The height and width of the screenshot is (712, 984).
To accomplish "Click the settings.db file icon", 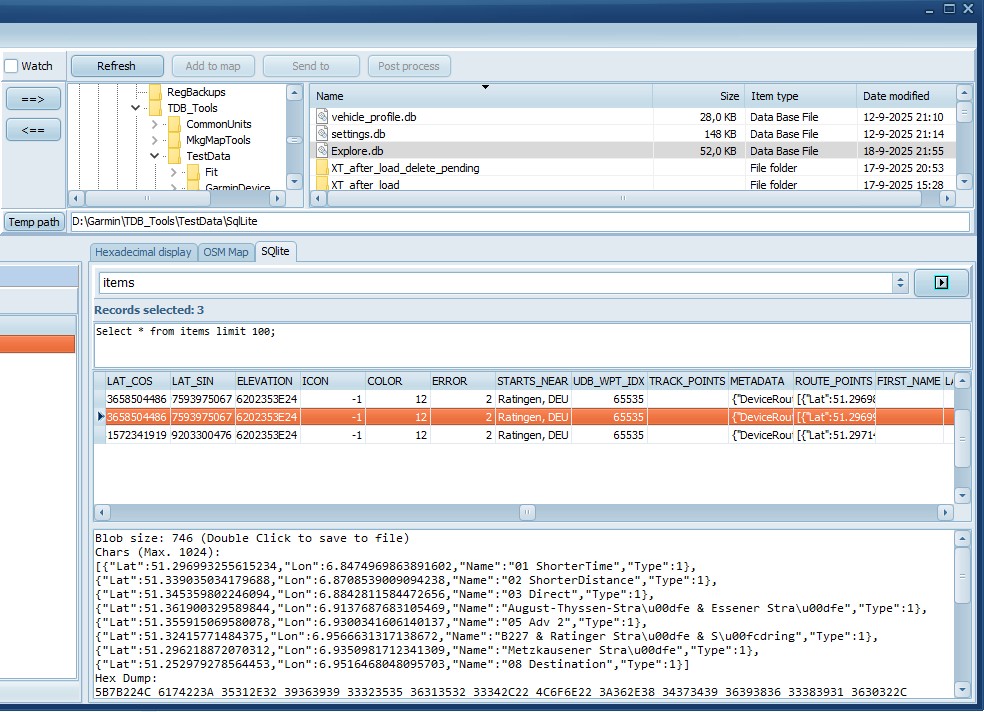I will click(322, 134).
